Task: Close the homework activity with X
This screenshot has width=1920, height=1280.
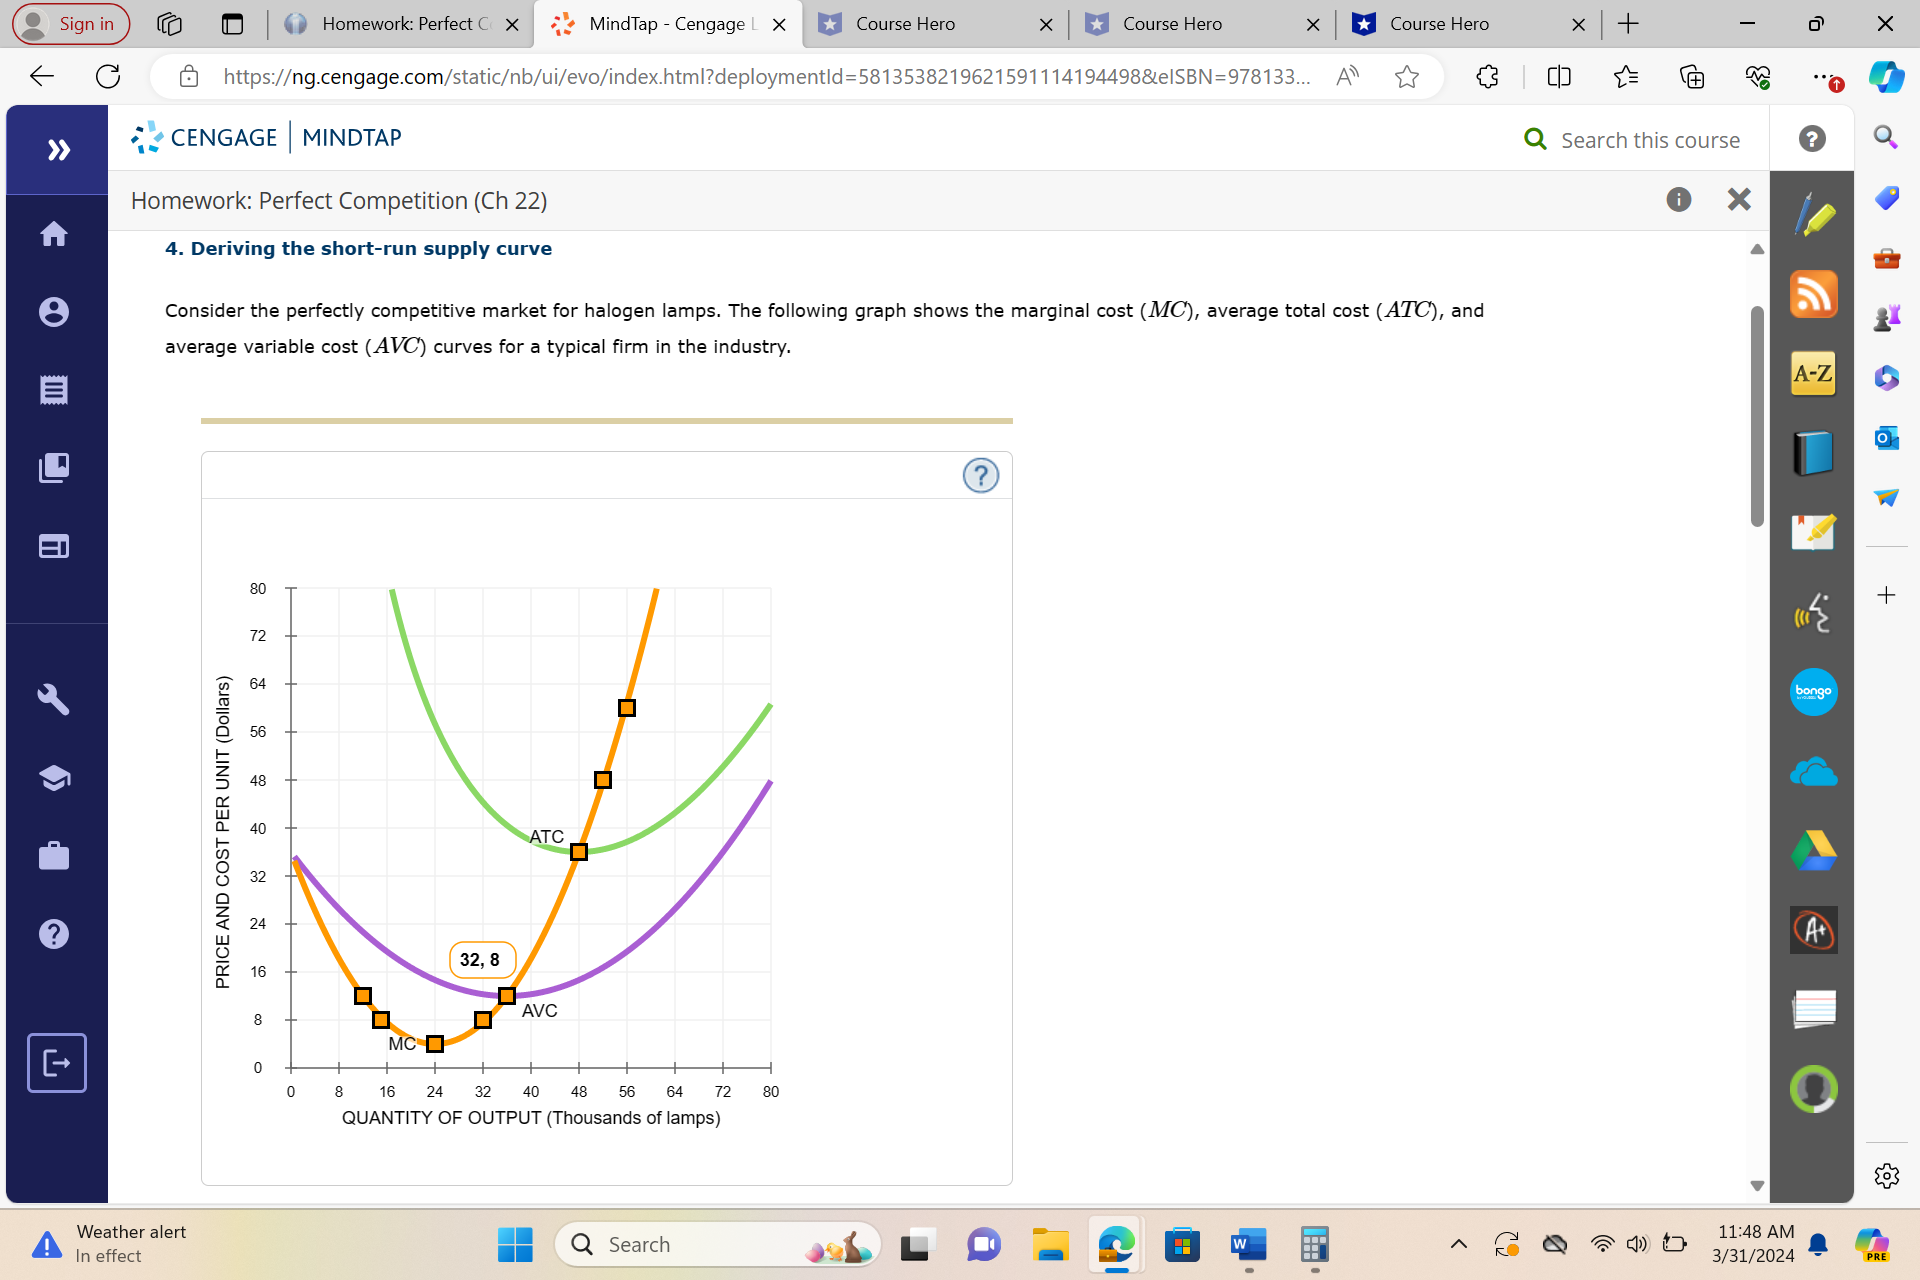Action: [x=1739, y=200]
